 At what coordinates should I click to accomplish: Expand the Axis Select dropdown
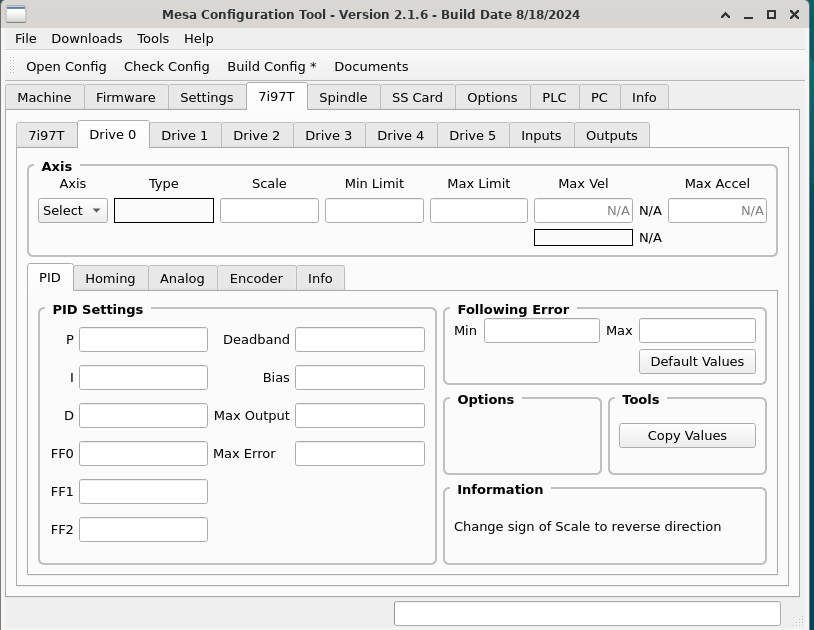(73, 211)
